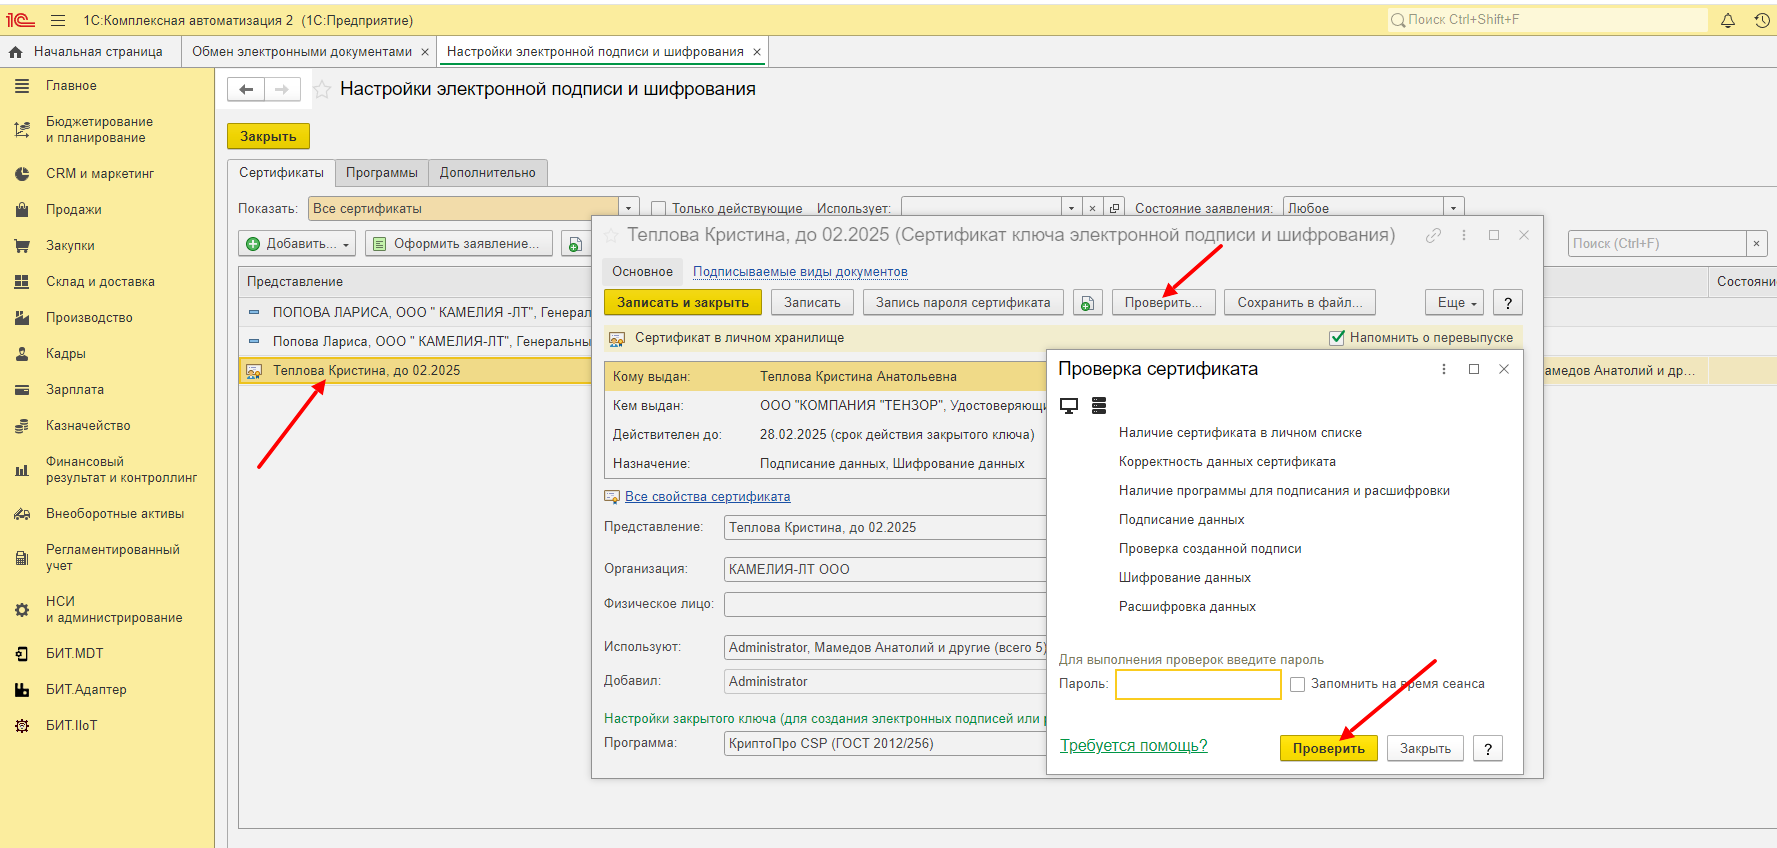Open Подписываемые виды документов tab
This screenshot has height=848, width=1777.
click(x=800, y=272)
